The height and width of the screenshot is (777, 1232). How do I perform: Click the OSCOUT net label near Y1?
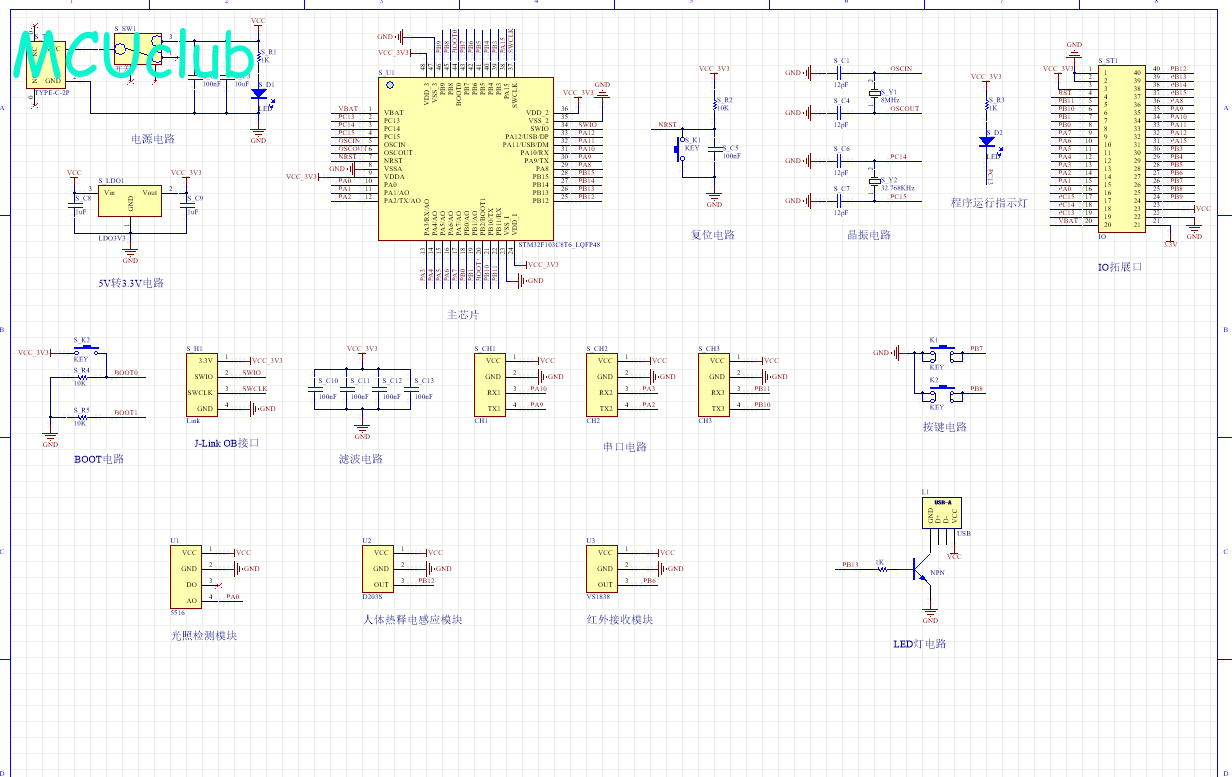point(905,109)
